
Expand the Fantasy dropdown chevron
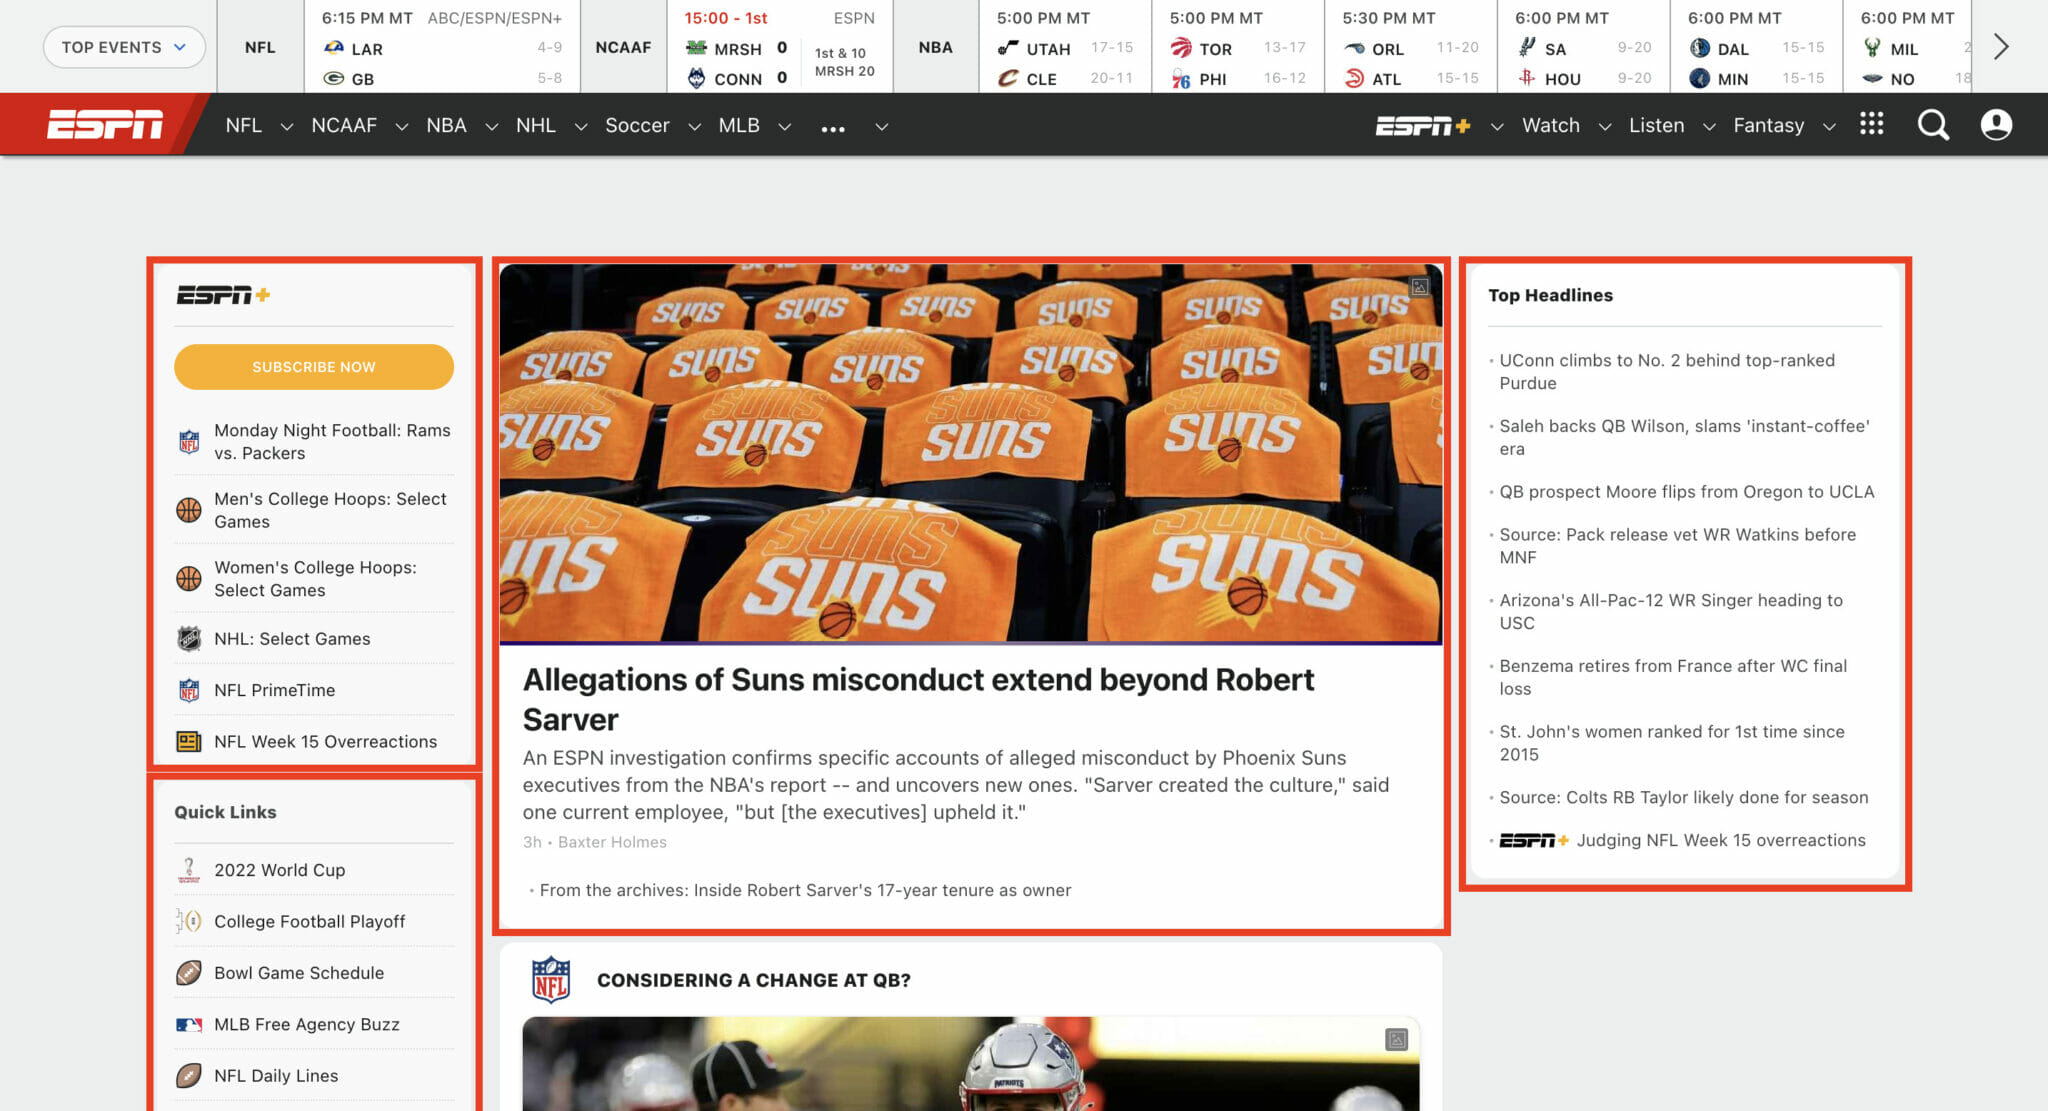pos(1829,127)
